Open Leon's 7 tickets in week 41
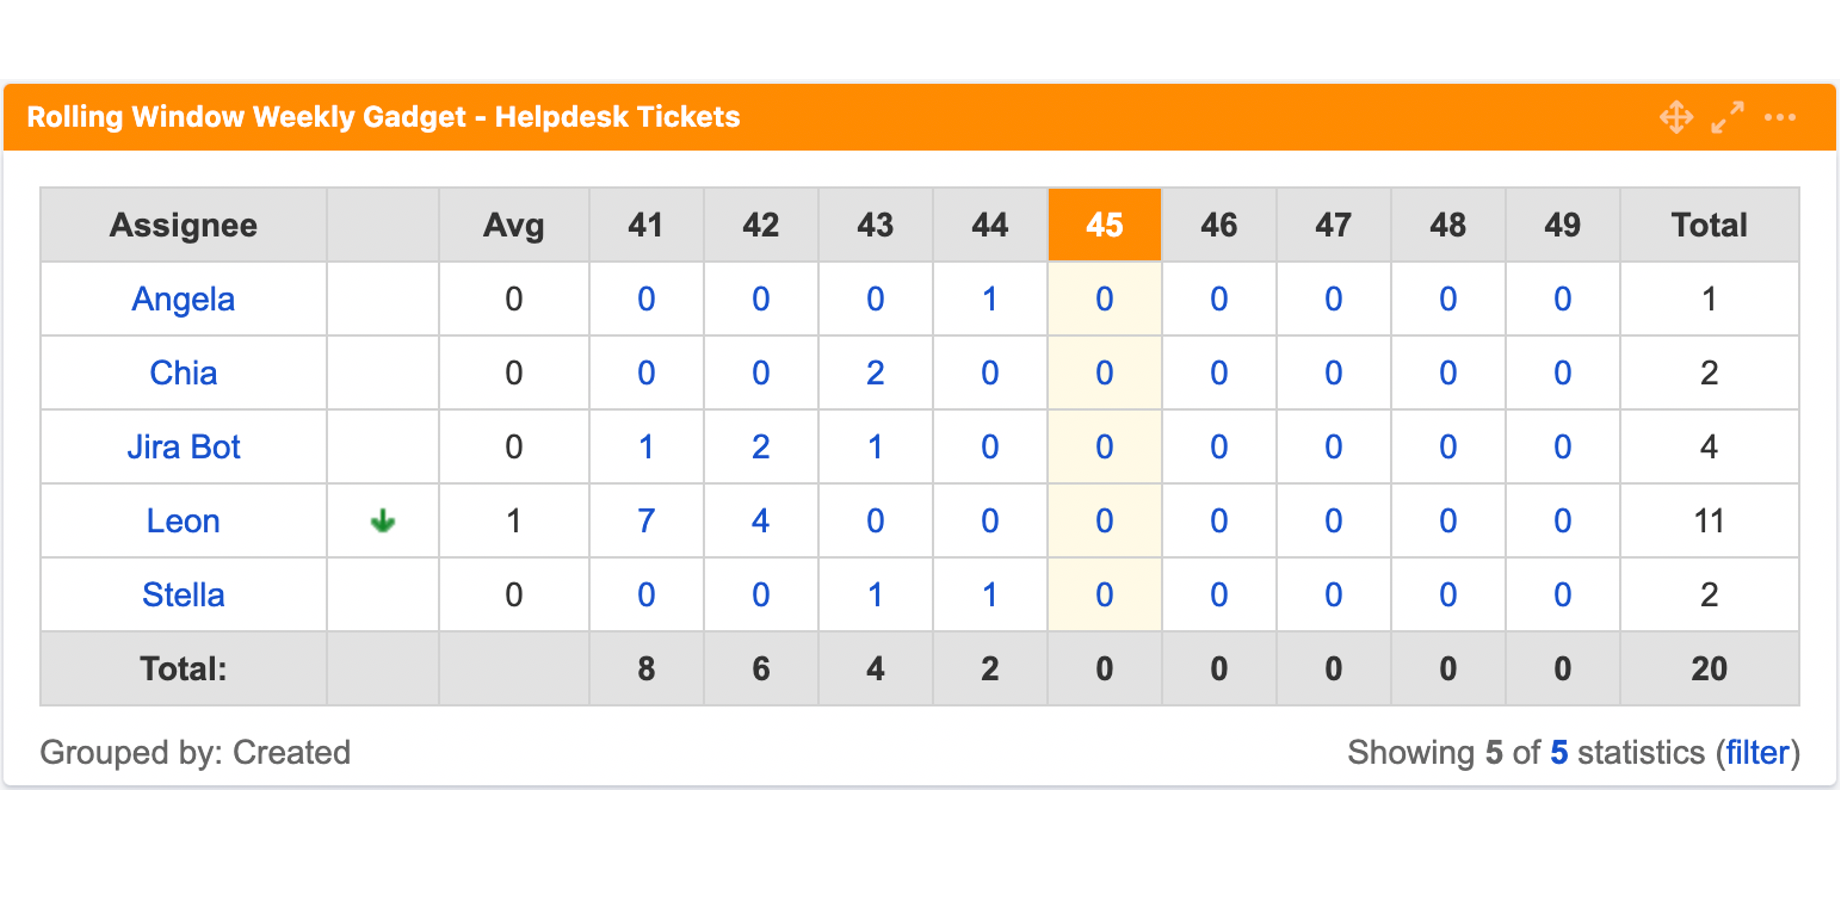The height and width of the screenshot is (900, 1840). [x=646, y=521]
